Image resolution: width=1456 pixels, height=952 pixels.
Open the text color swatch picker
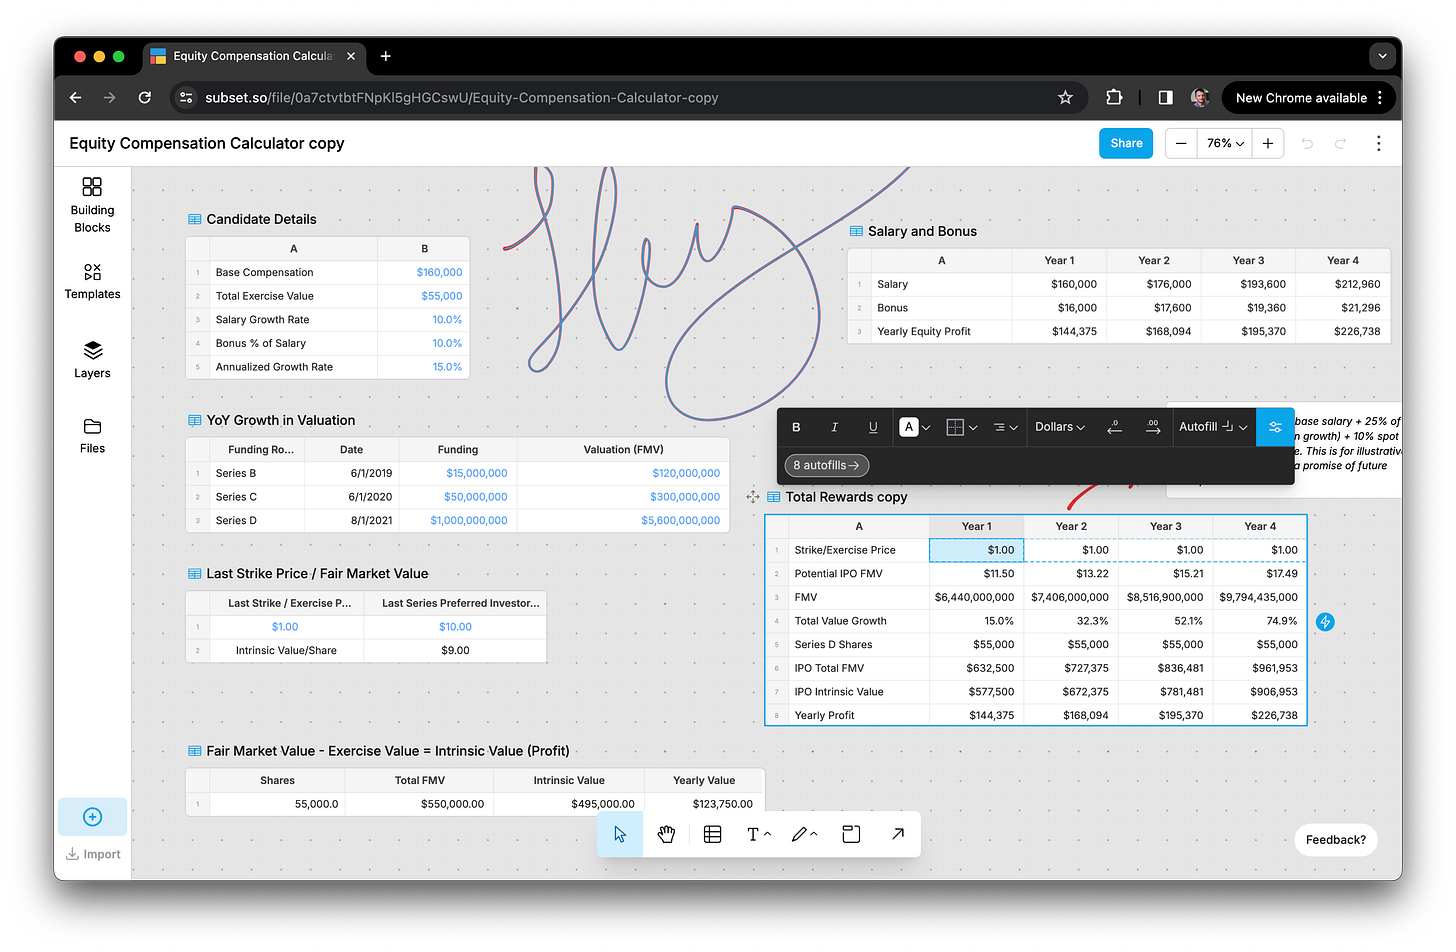click(915, 427)
